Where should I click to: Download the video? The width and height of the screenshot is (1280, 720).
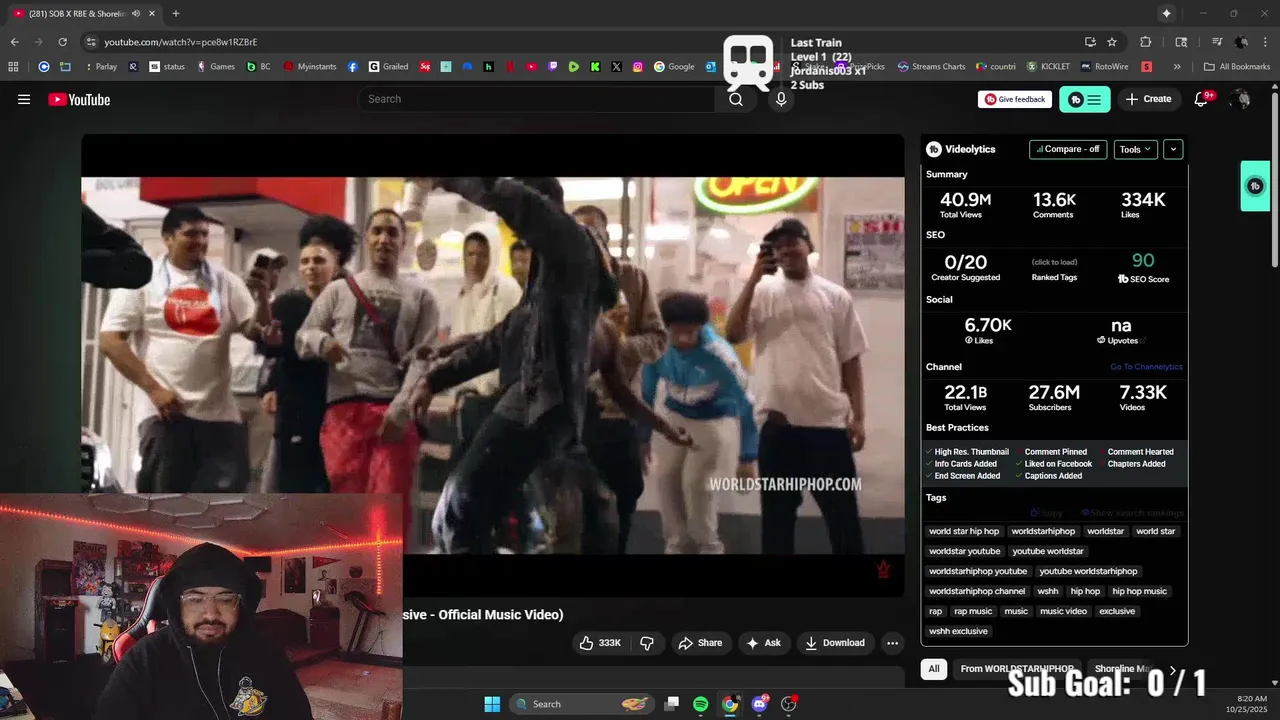(x=835, y=643)
